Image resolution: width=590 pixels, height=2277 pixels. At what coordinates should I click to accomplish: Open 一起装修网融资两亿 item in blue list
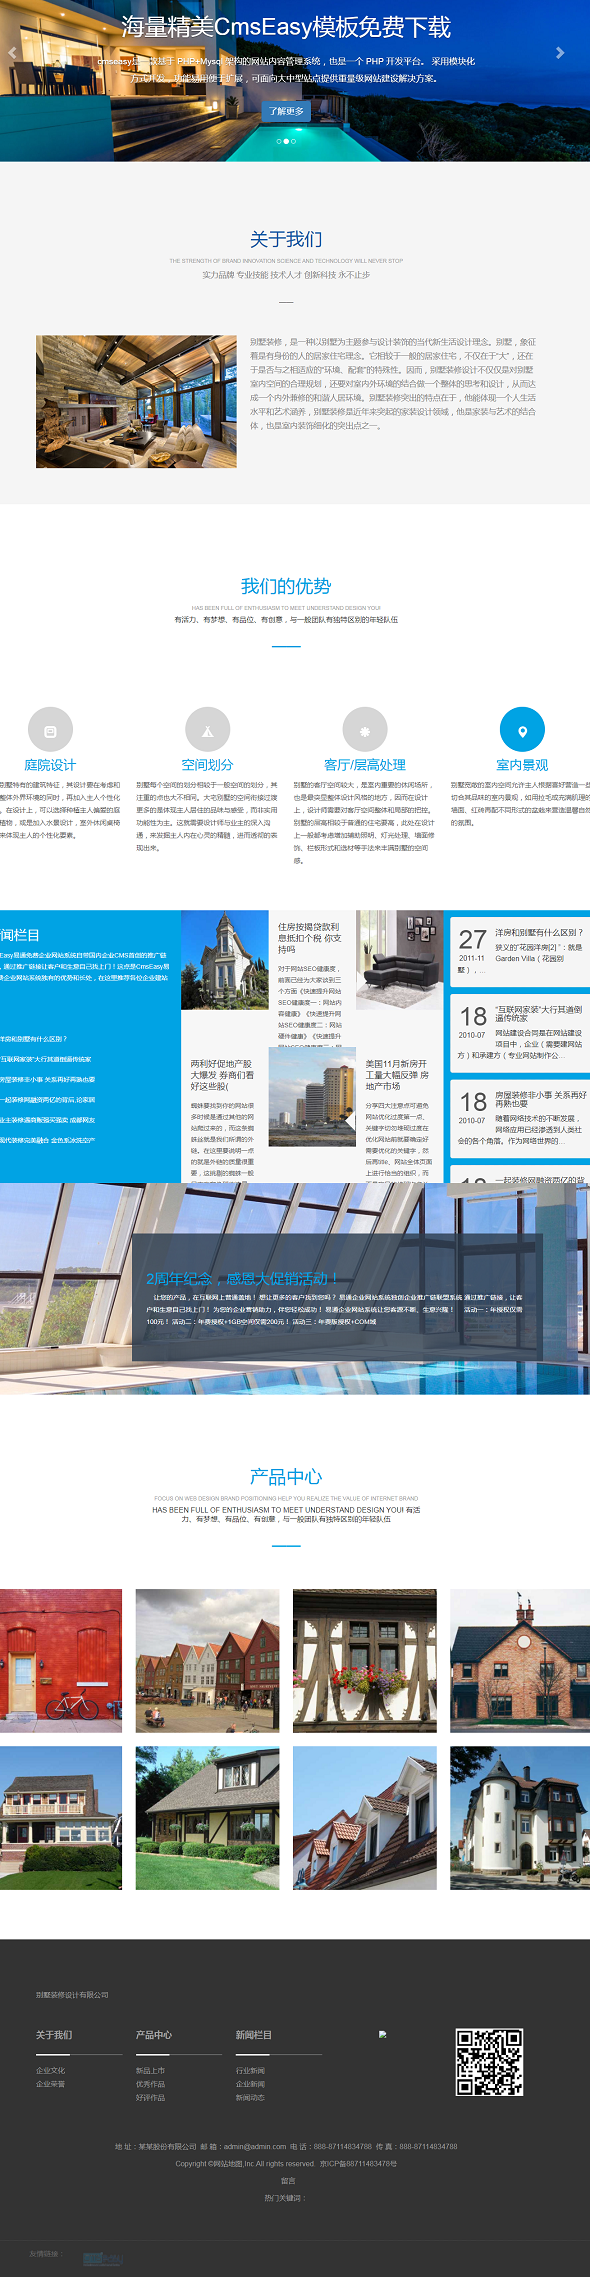click(48, 1100)
